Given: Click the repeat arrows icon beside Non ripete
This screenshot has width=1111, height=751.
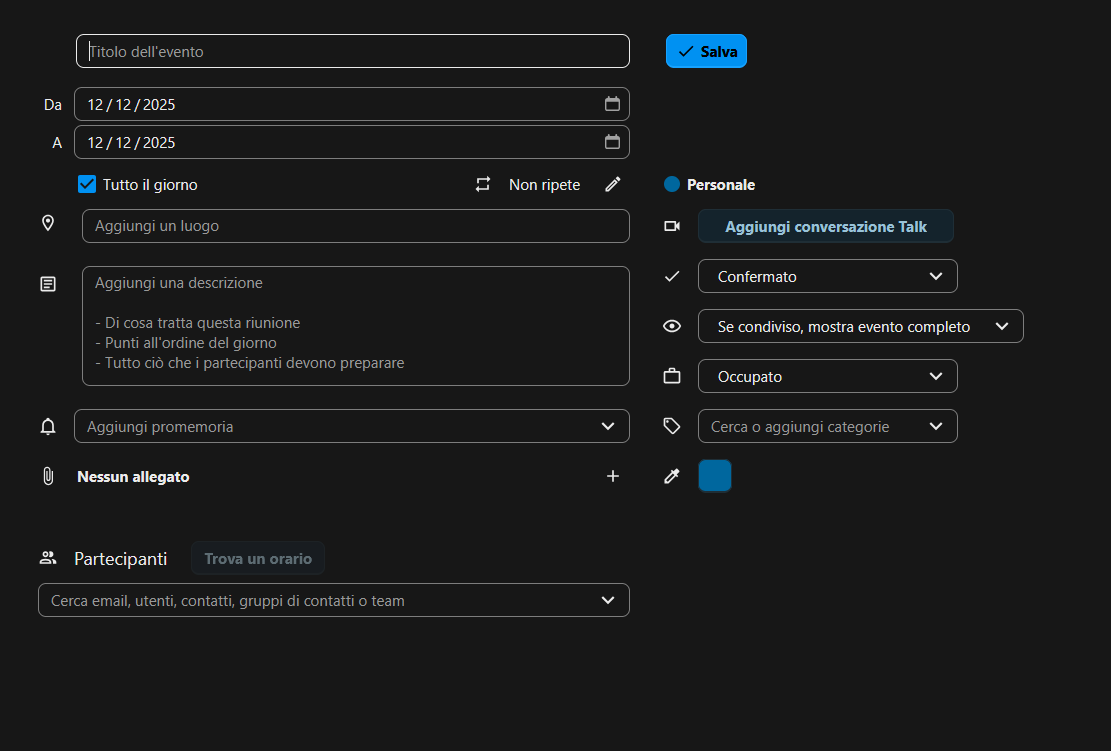Looking at the screenshot, I should [483, 184].
